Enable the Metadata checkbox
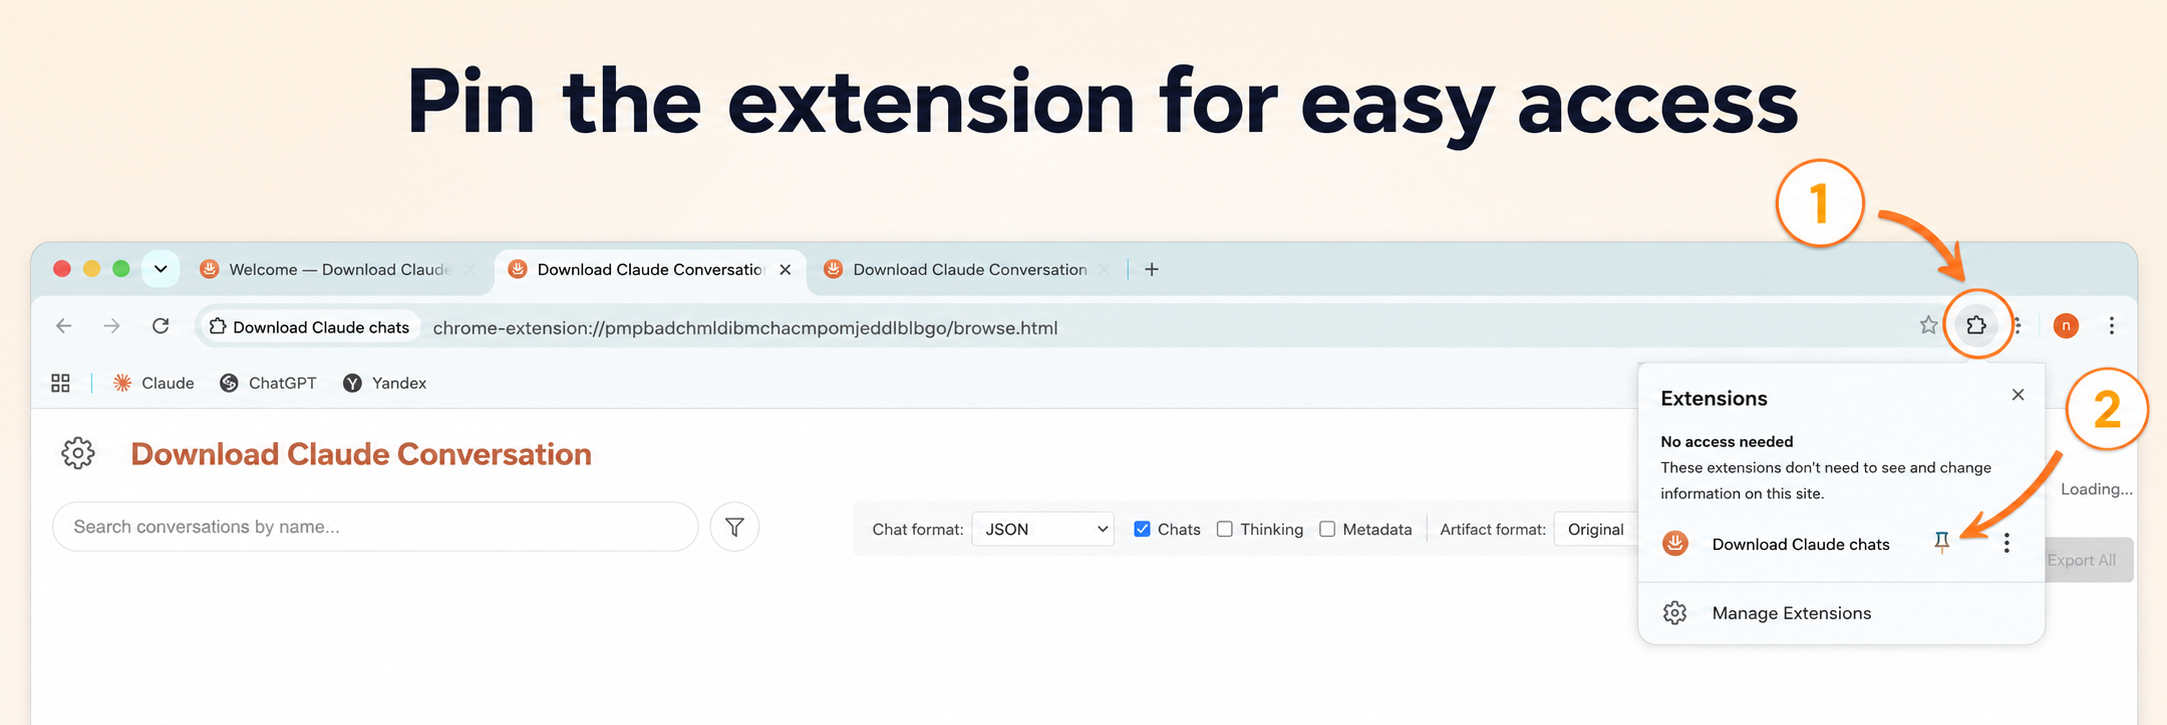Screen dimensions: 2167x725 coord(1327,529)
